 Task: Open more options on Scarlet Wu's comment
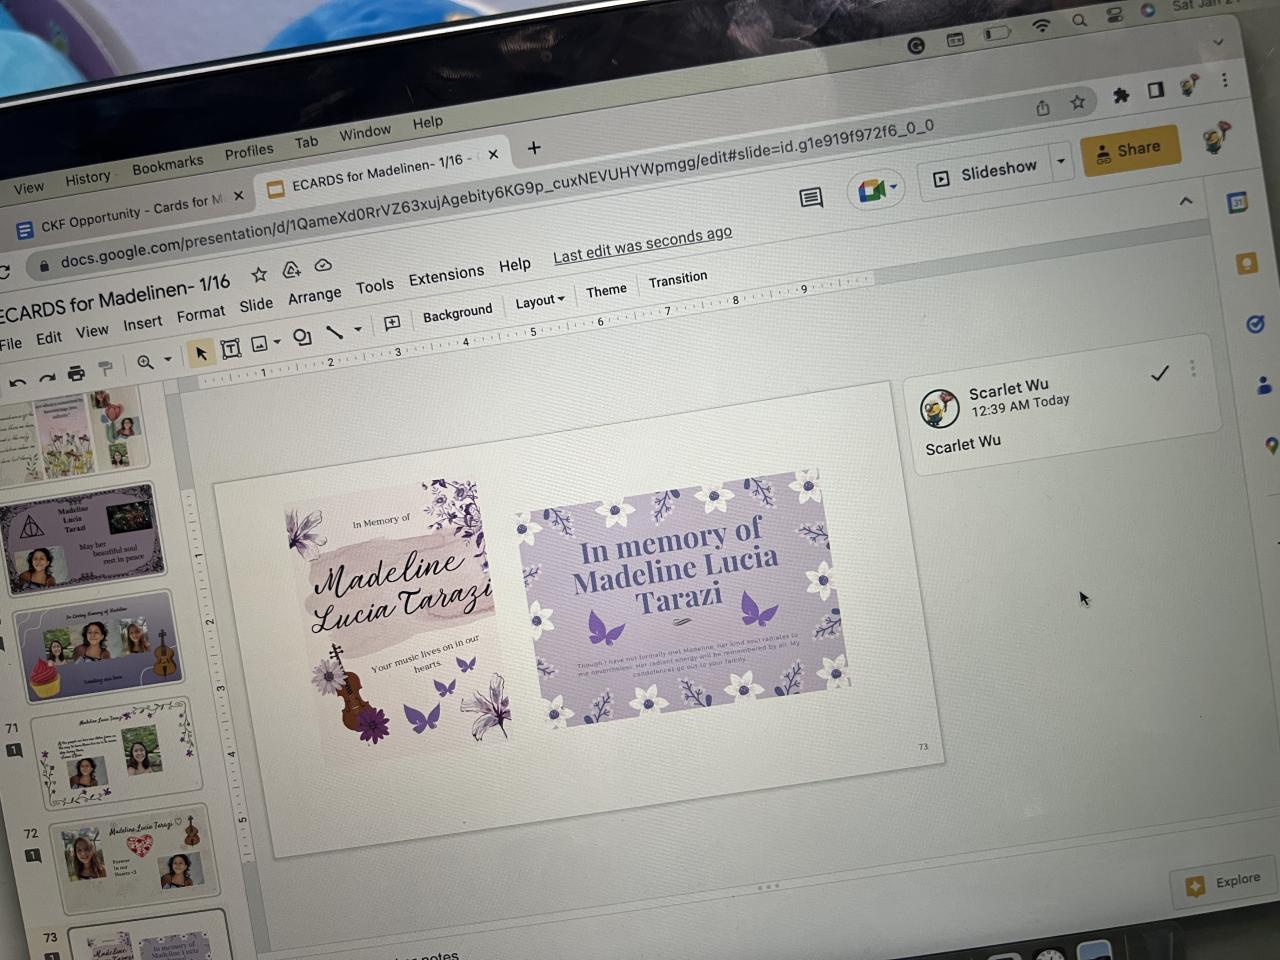[1193, 369]
